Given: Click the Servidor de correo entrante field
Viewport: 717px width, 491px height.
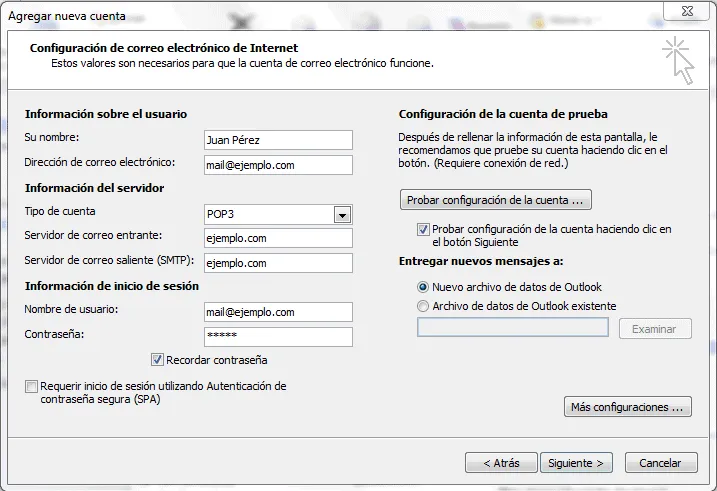Looking at the screenshot, I should [x=277, y=238].
